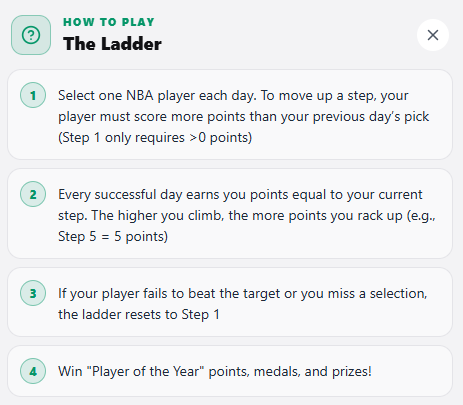This screenshot has width=463, height=405.
Task: Click 'To move up a step' sentence start
Action: click(x=319, y=96)
